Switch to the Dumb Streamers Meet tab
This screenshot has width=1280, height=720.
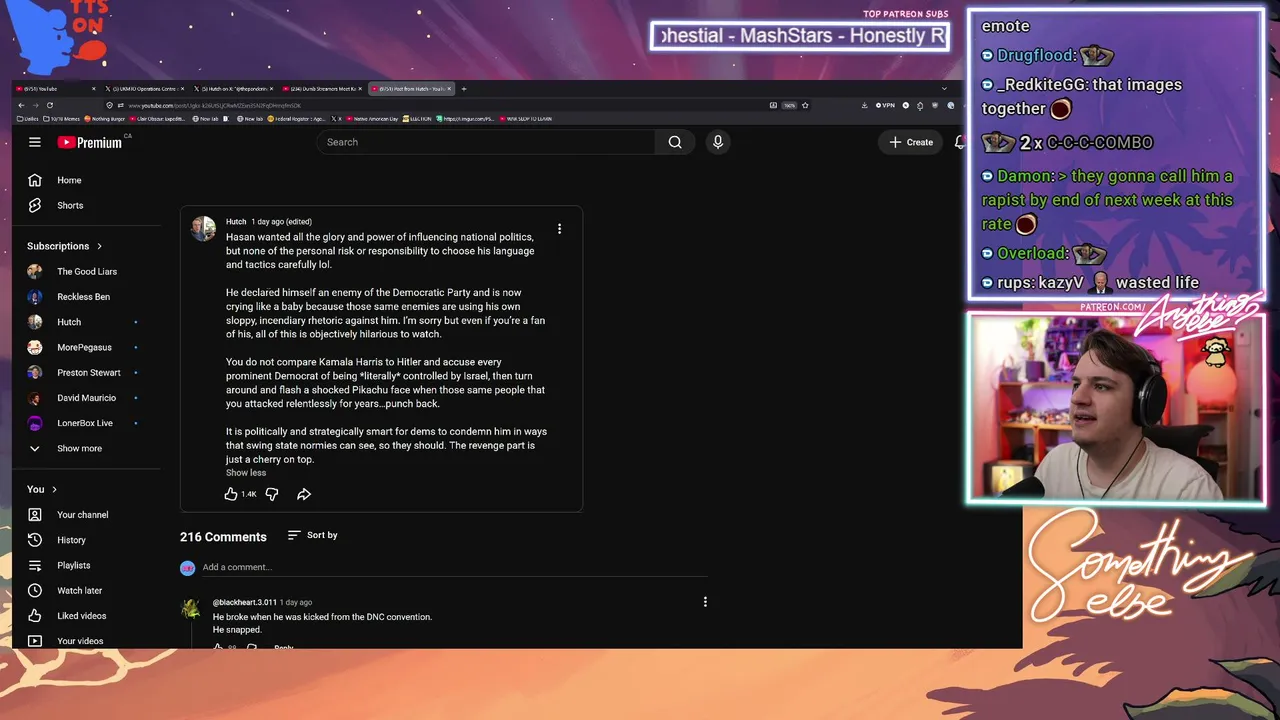(x=323, y=89)
